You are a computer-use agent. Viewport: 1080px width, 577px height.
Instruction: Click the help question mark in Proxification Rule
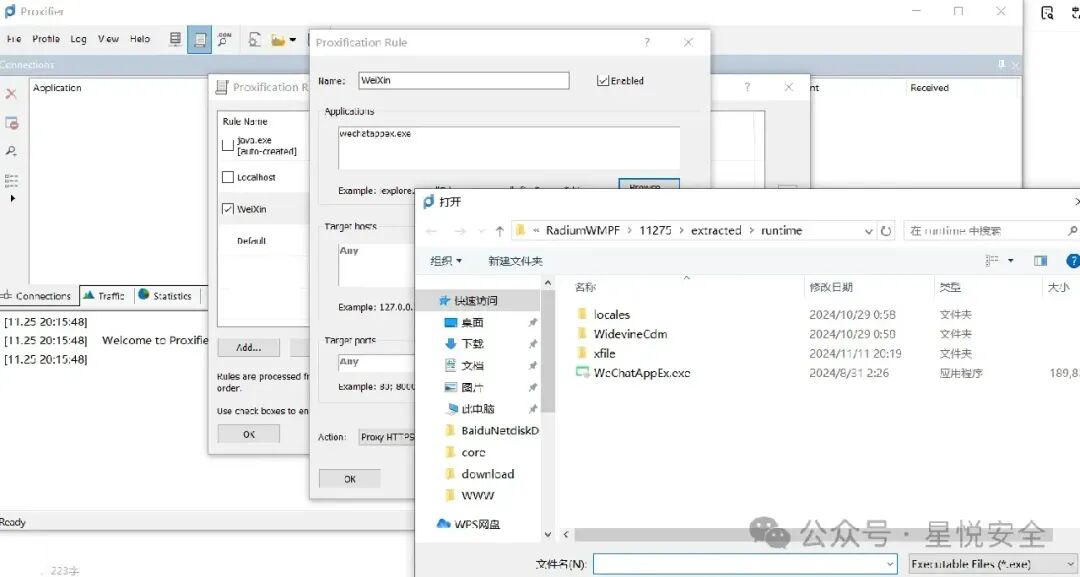pyautogui.click(x=647, y=43)
